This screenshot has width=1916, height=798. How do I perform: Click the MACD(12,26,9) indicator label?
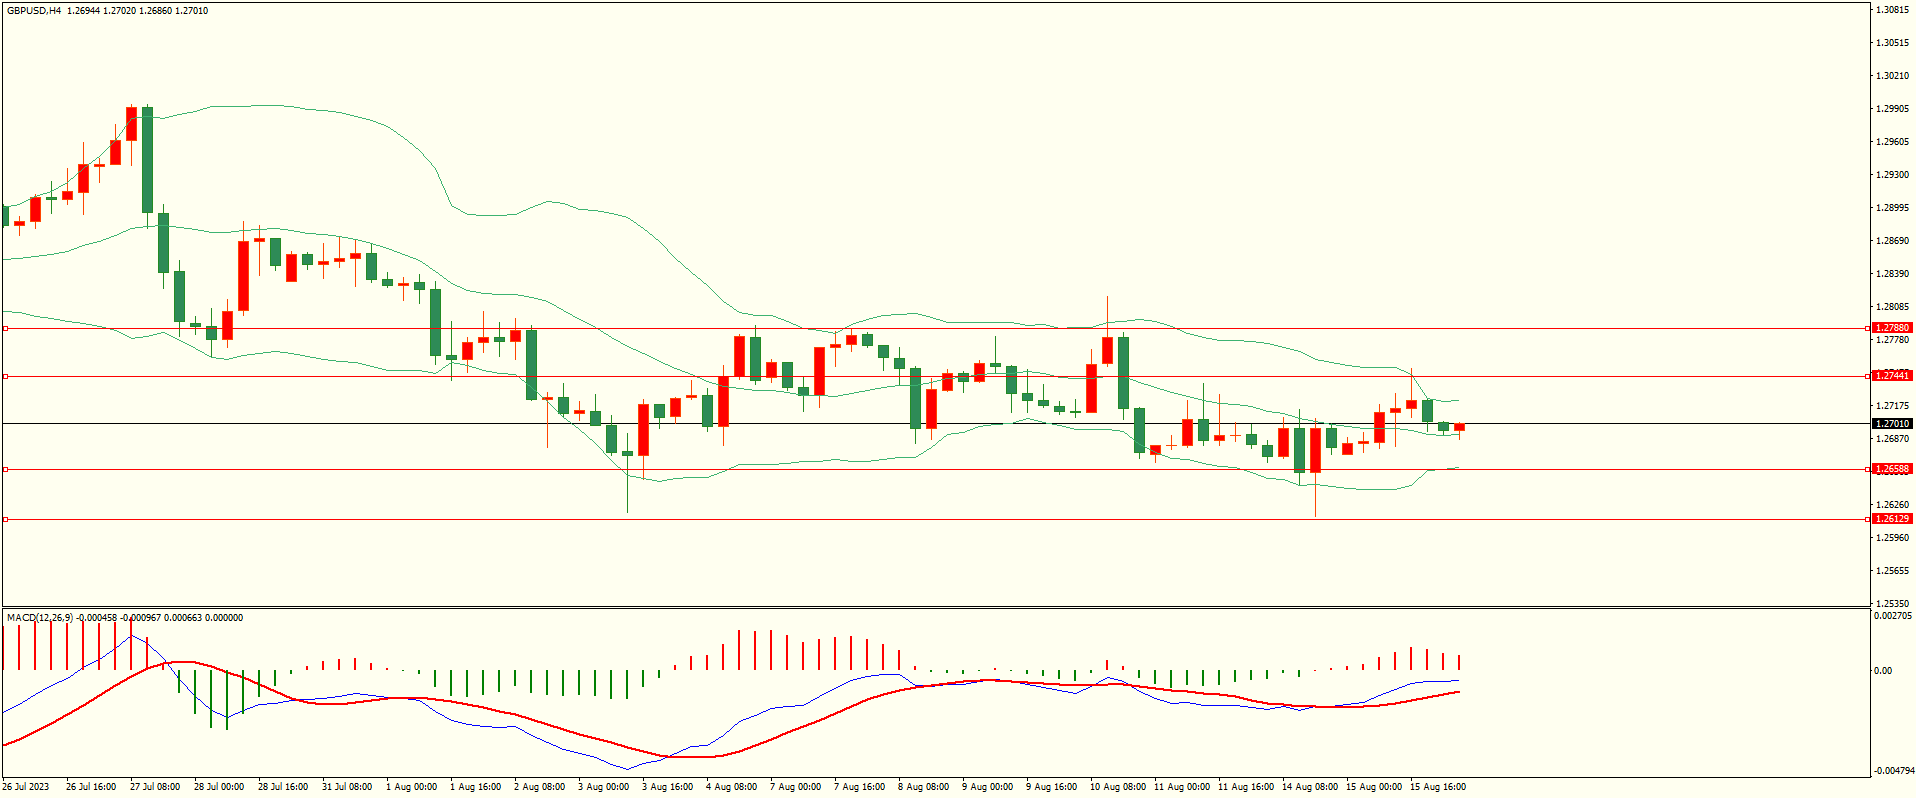(40, 618)
